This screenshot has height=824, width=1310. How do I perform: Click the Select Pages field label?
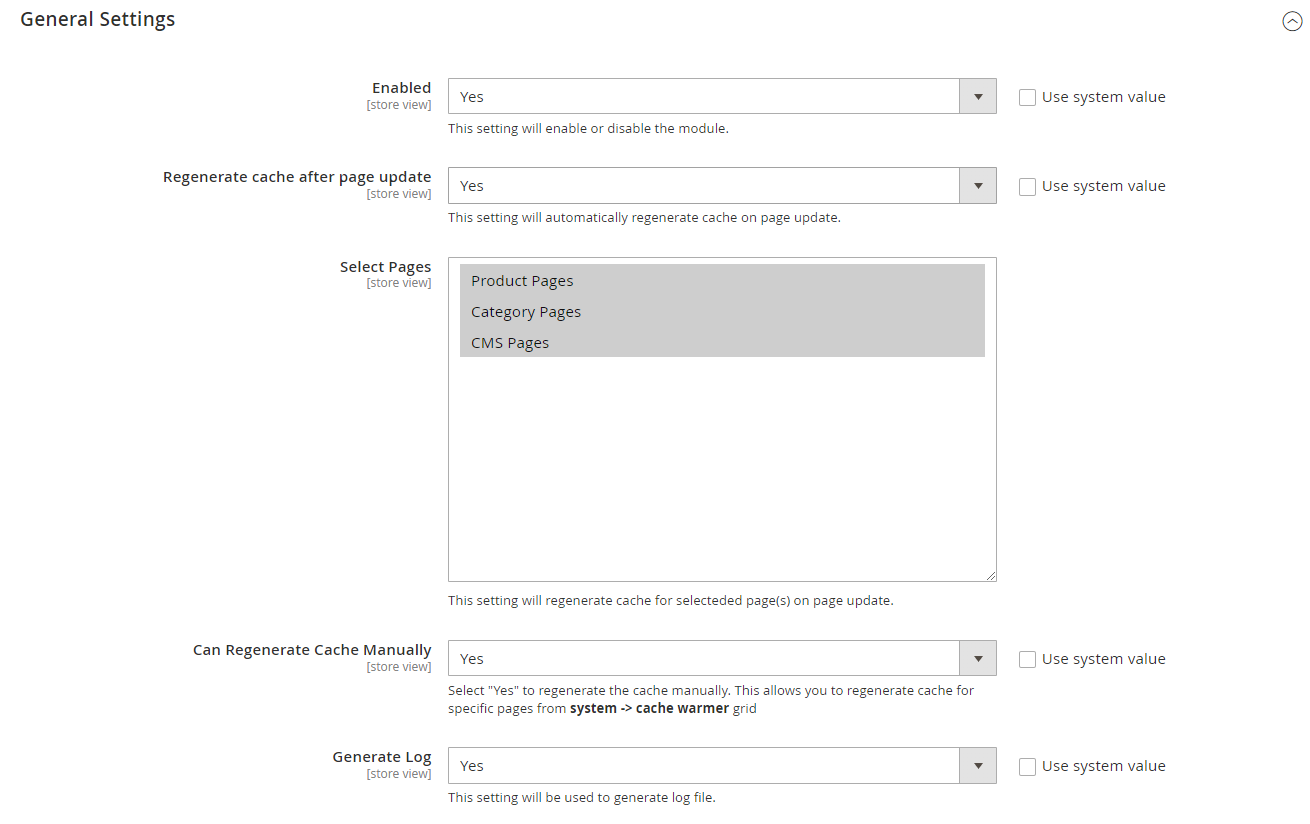pyautogui.click(x=385, y=267)
